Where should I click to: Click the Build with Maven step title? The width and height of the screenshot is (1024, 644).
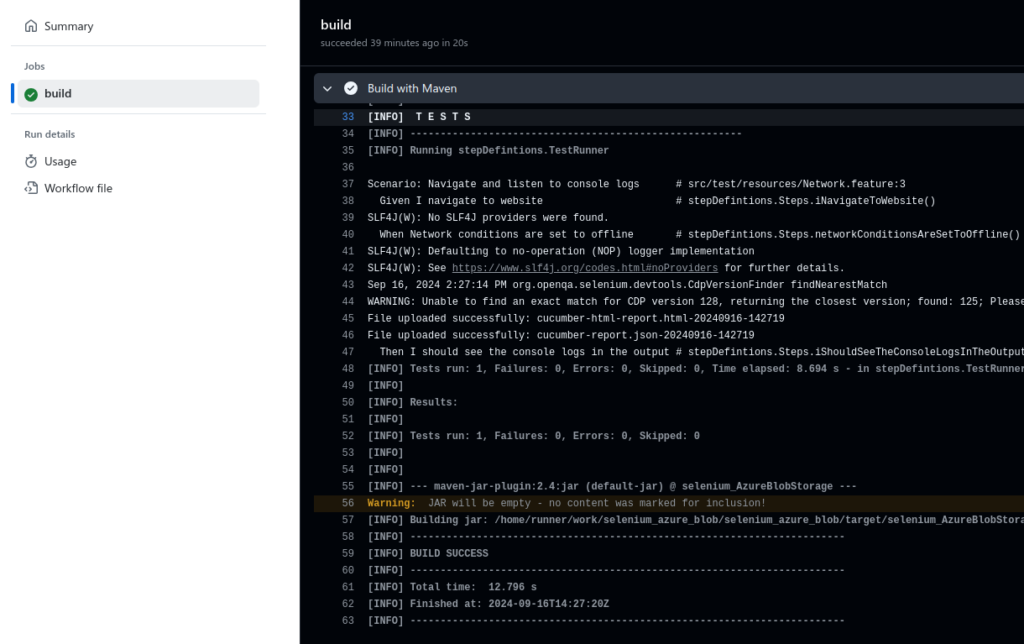[412, 88]
